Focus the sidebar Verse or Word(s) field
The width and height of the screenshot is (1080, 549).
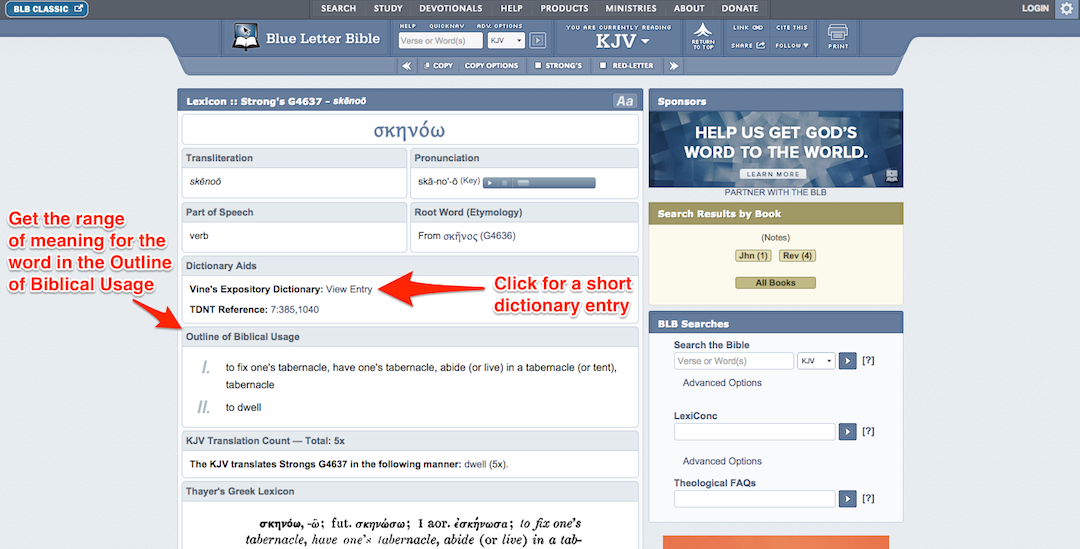point(734,360)
